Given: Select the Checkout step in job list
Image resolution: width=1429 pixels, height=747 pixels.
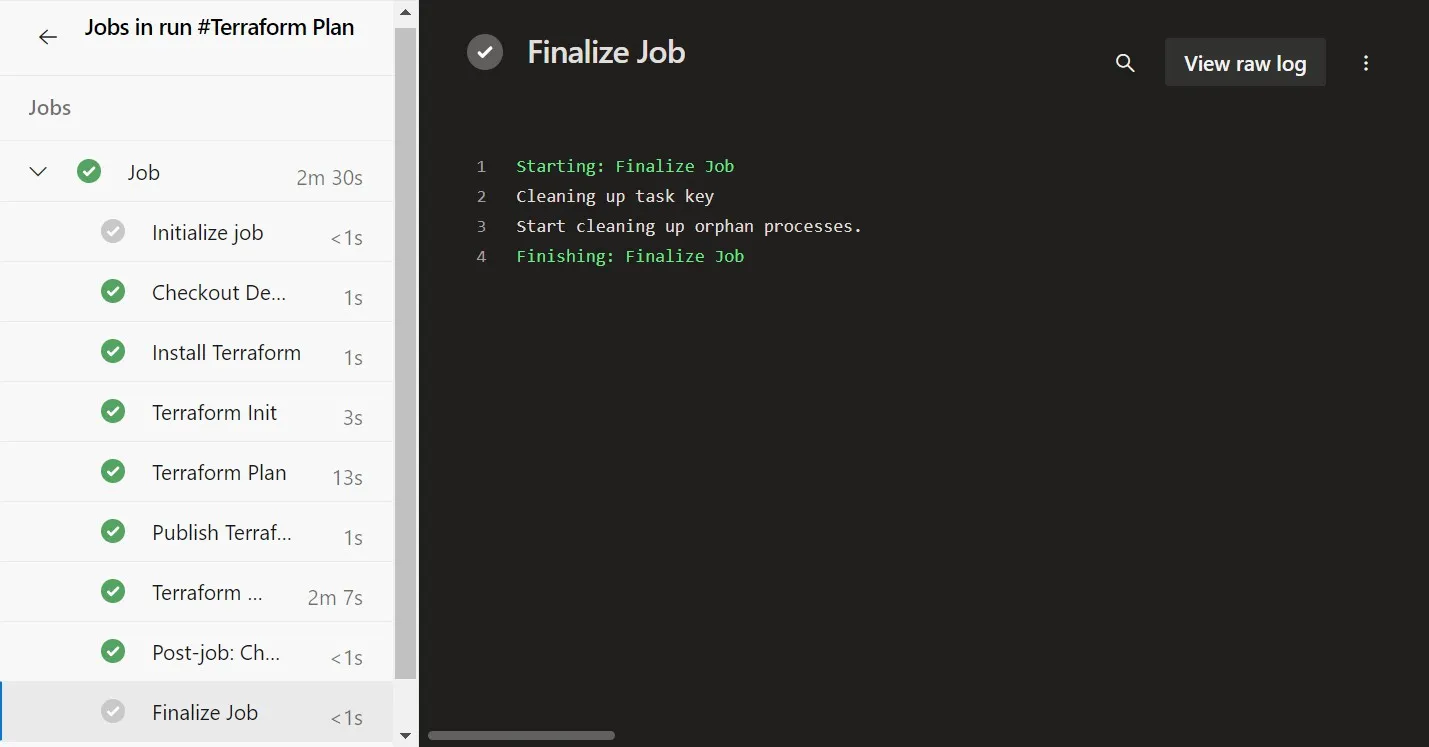Looking at the screenshot, I should click(x=218, y=293).
